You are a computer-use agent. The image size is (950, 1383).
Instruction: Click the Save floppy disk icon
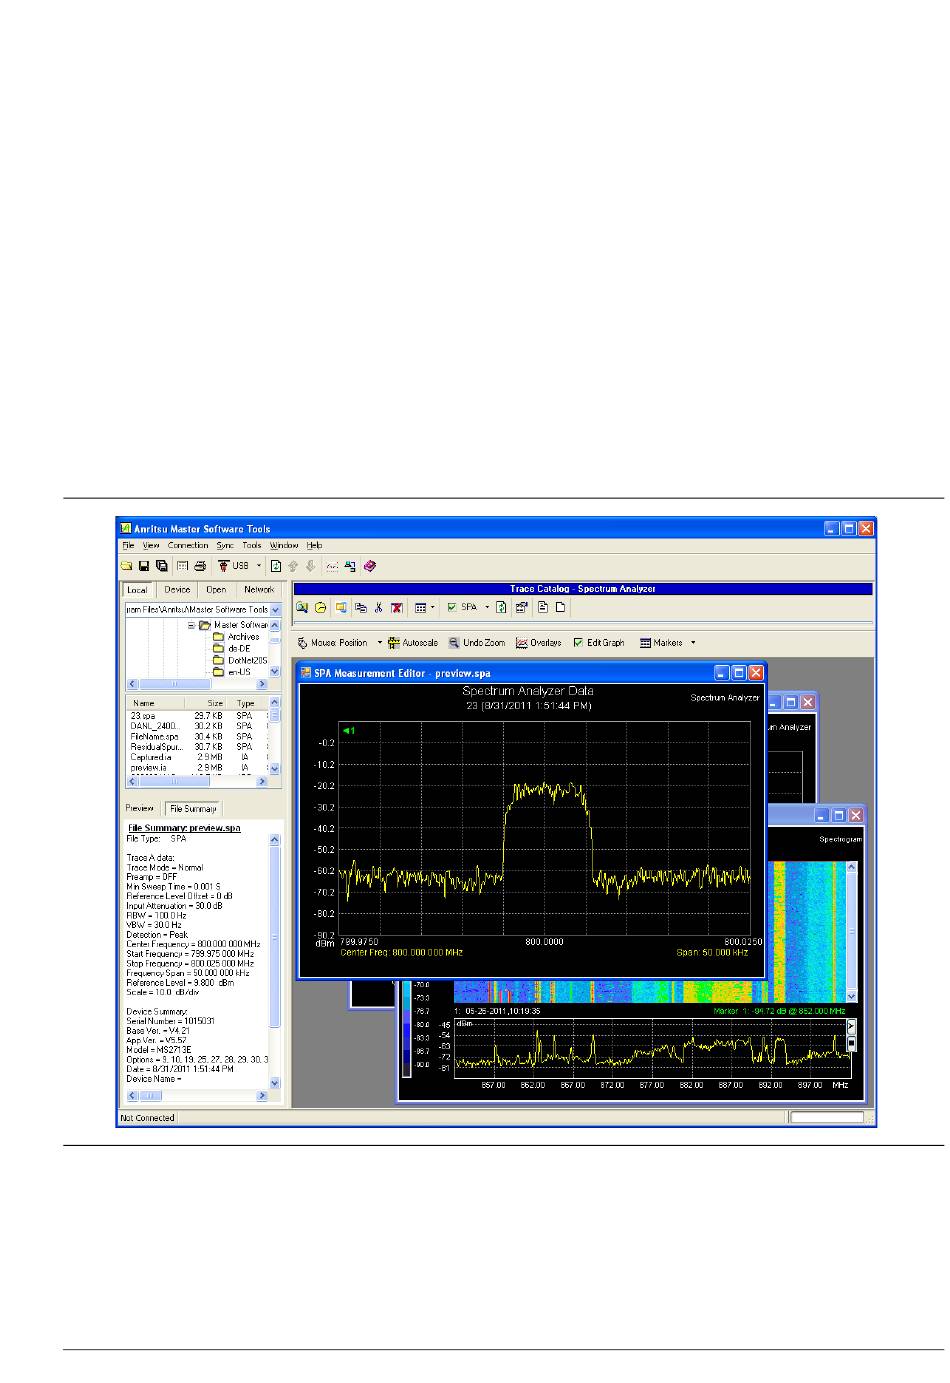click(144, 566)
